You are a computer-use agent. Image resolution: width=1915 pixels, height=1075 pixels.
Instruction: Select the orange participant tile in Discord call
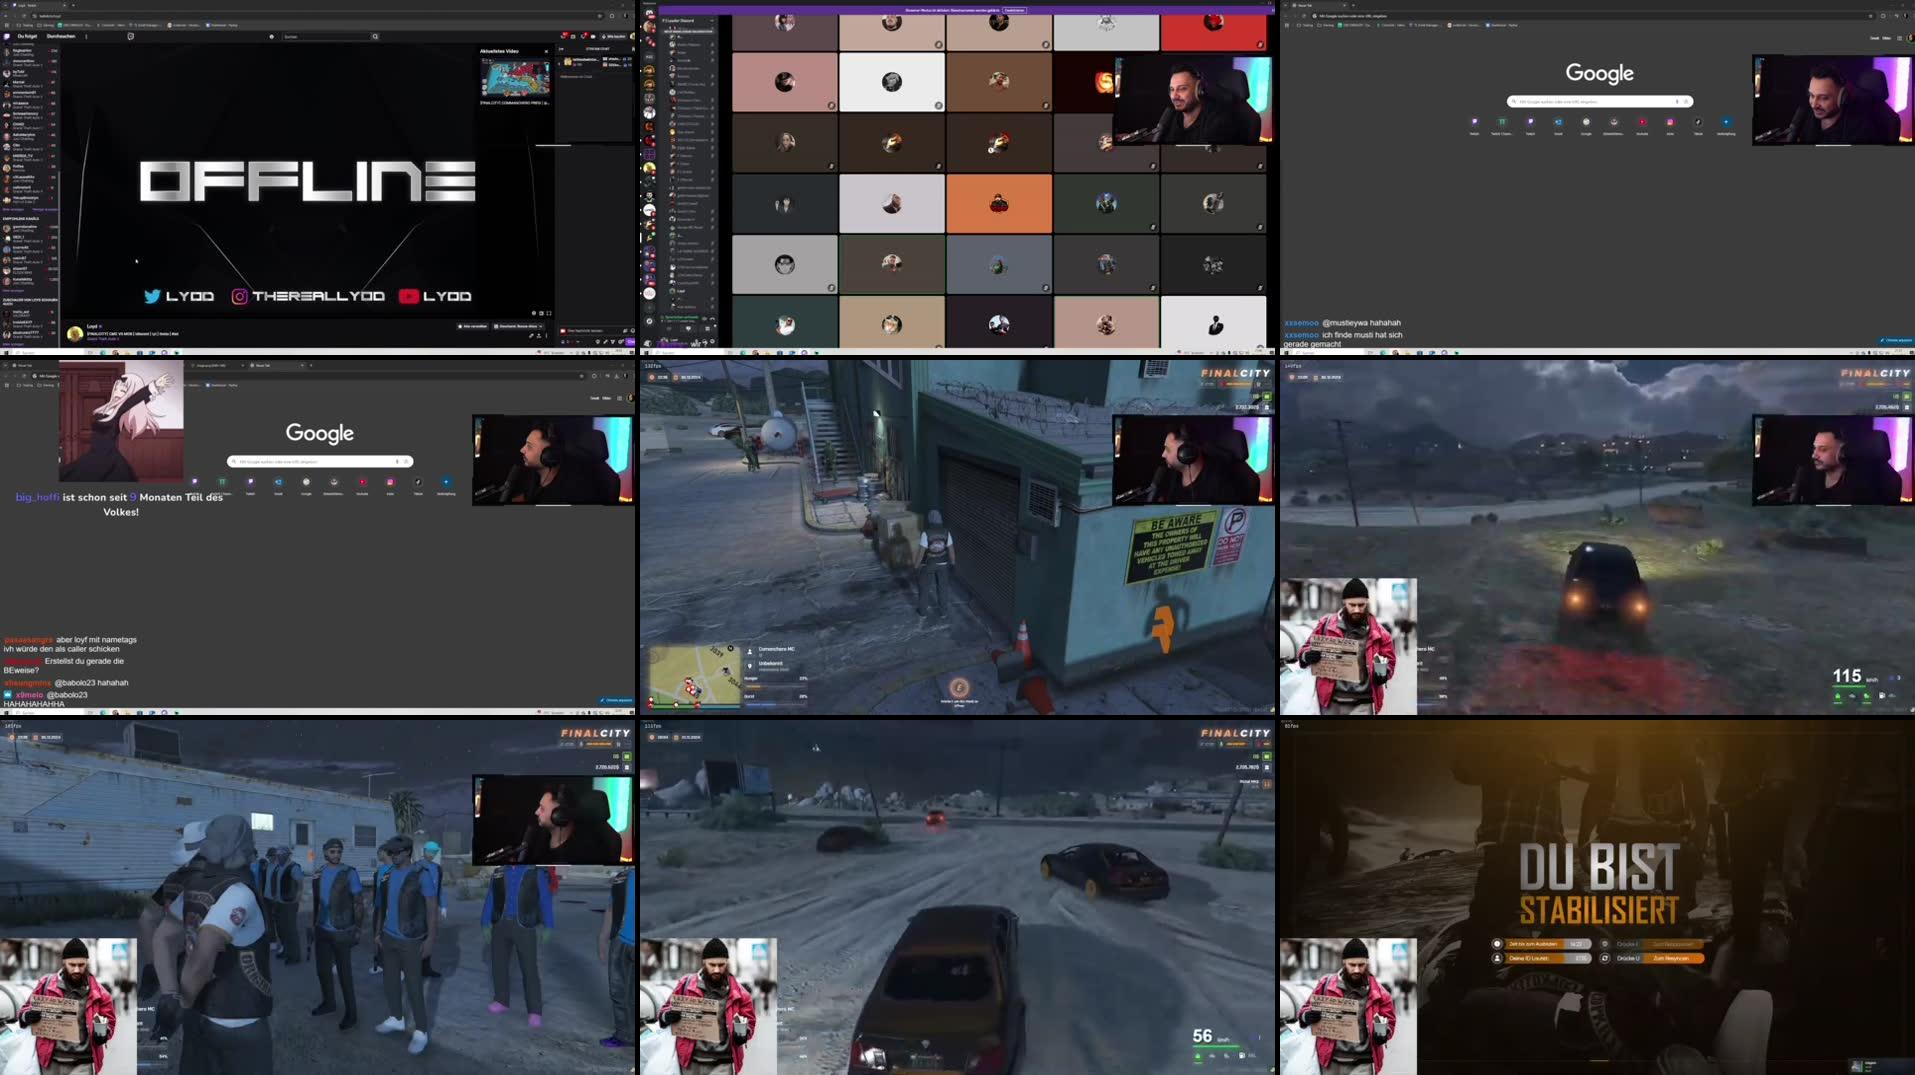998,203
